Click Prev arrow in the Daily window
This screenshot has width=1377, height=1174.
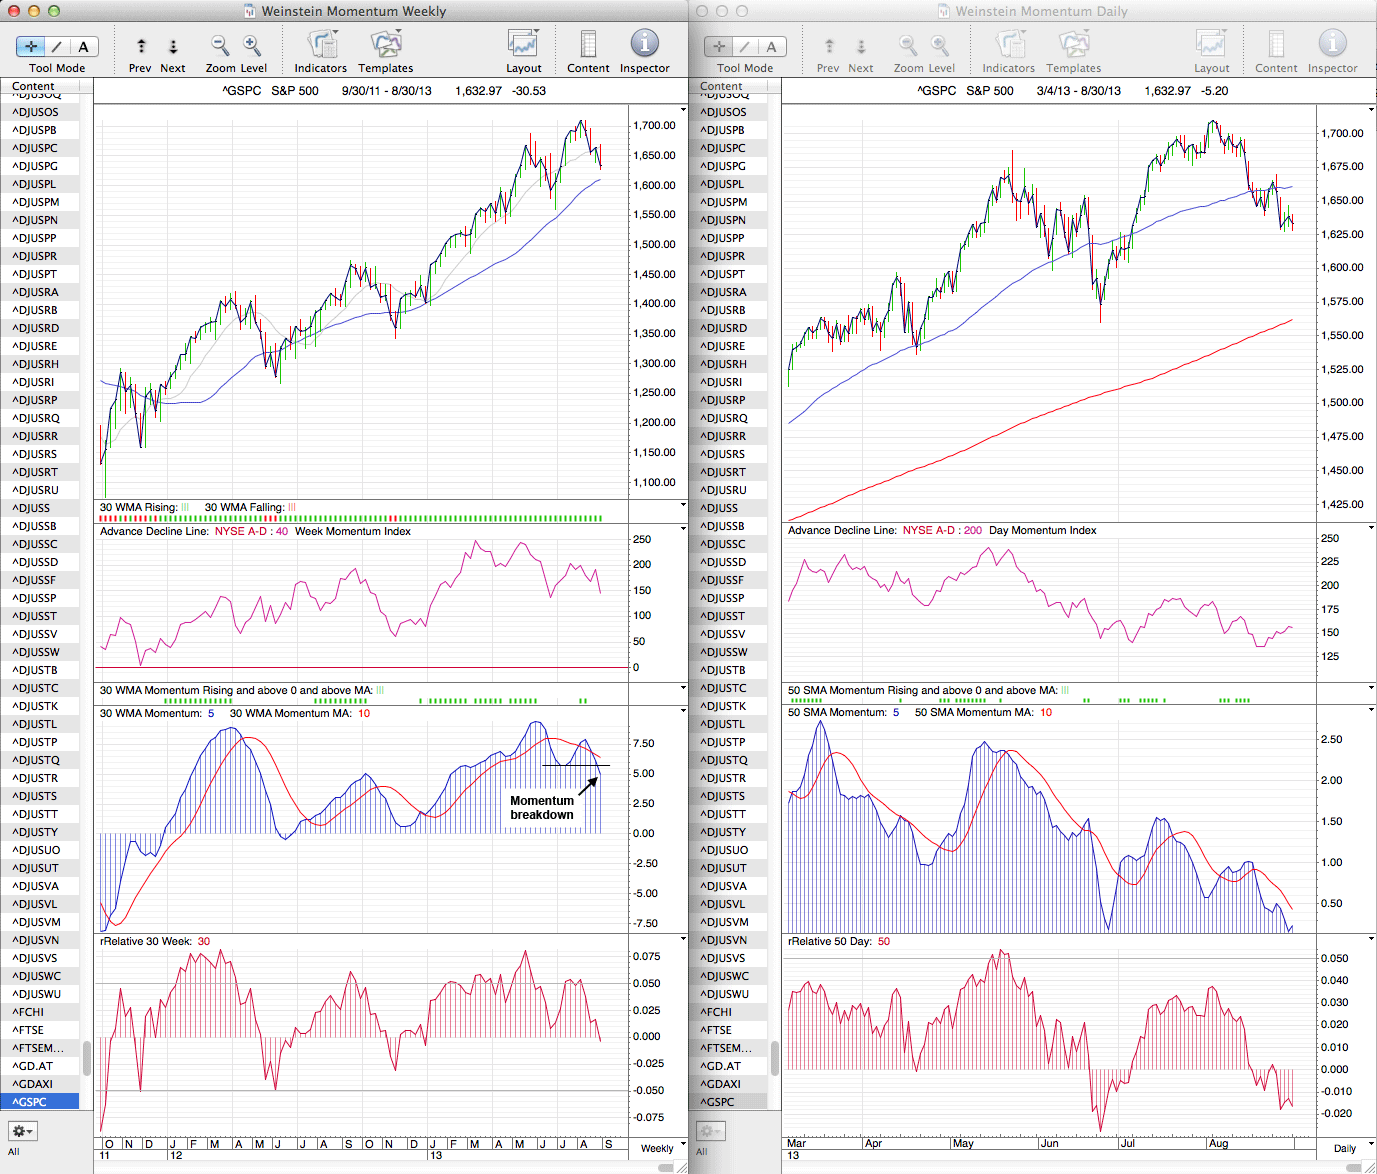pyautogui.click(x=829, y=46)
